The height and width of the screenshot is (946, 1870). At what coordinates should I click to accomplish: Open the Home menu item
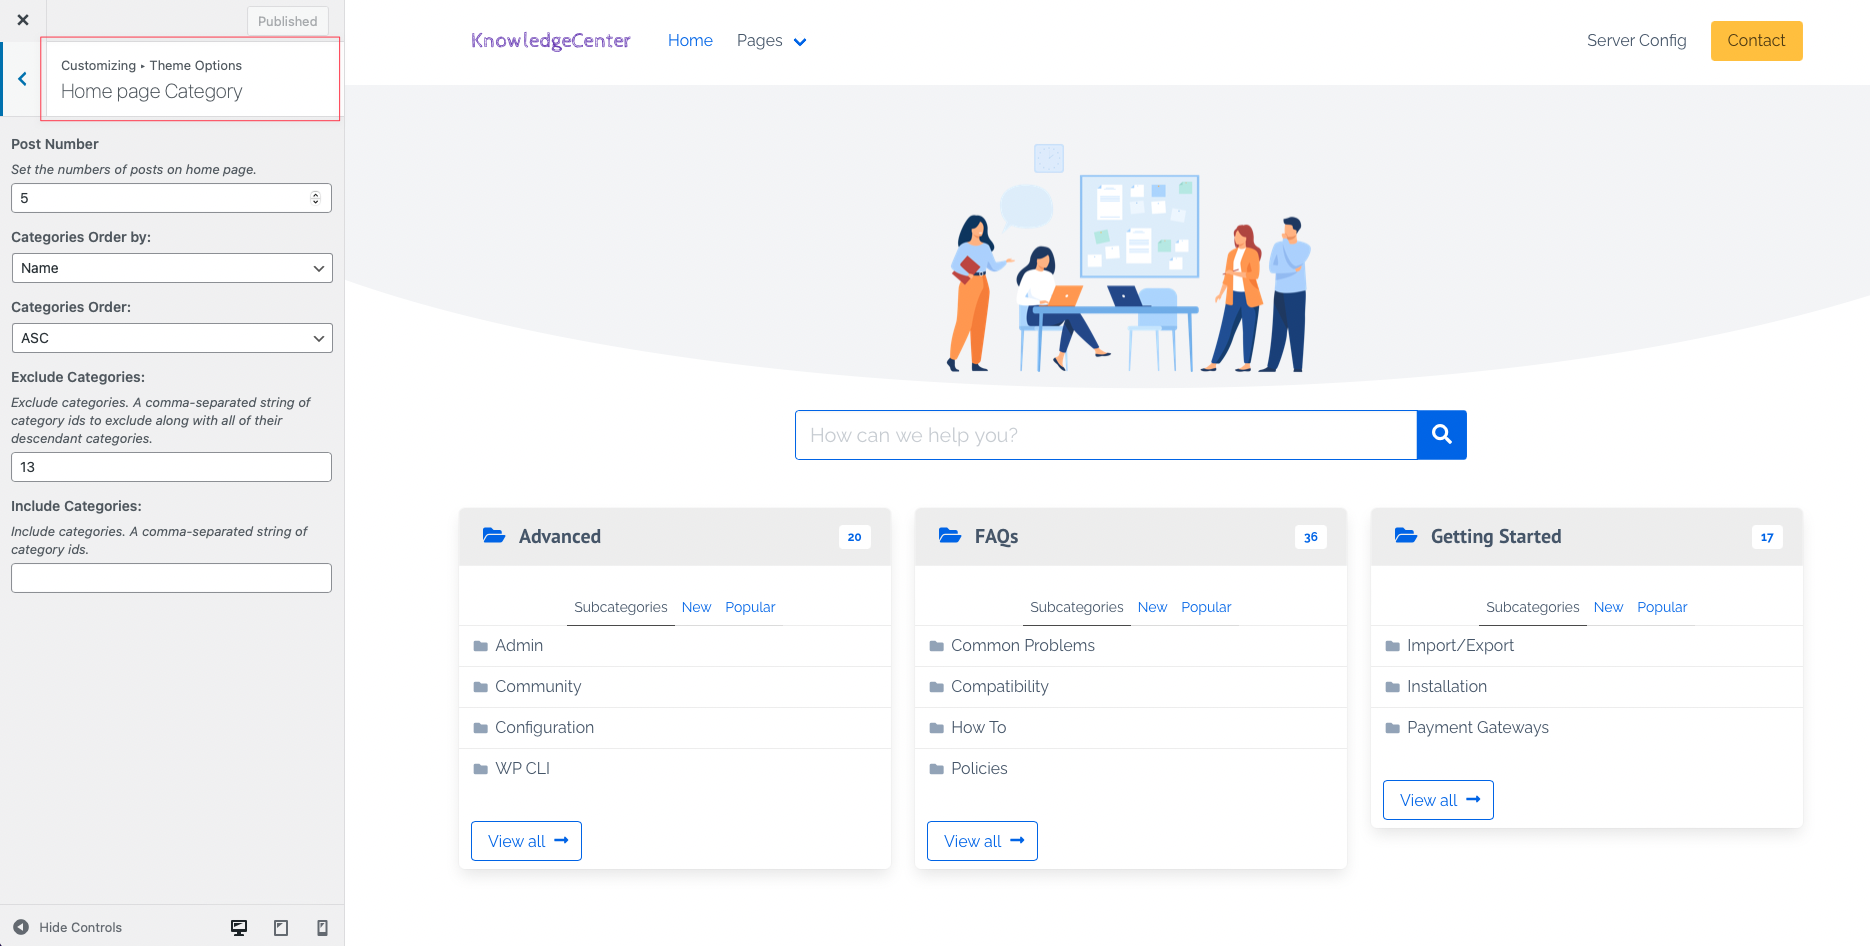pos(690,41)
